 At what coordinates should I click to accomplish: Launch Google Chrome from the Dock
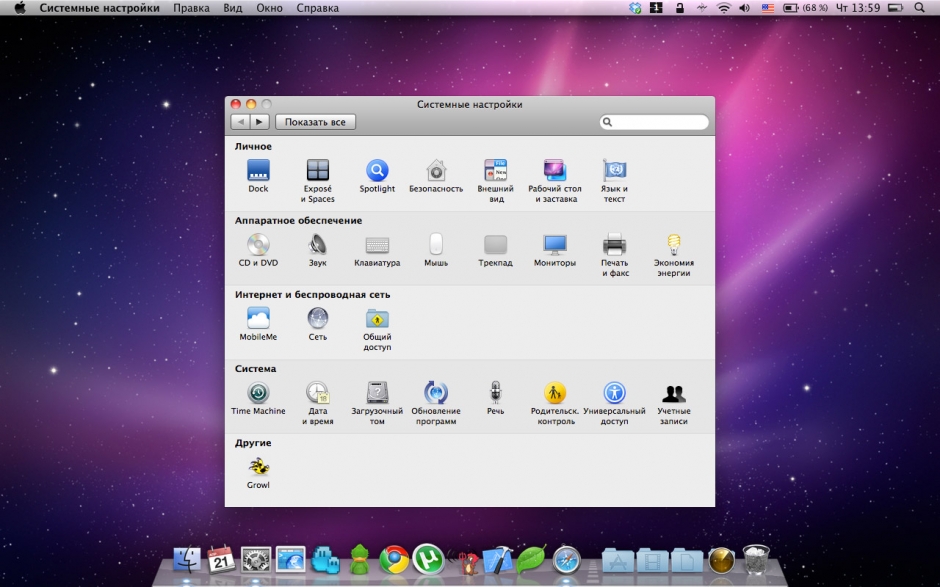coord(394,560)
